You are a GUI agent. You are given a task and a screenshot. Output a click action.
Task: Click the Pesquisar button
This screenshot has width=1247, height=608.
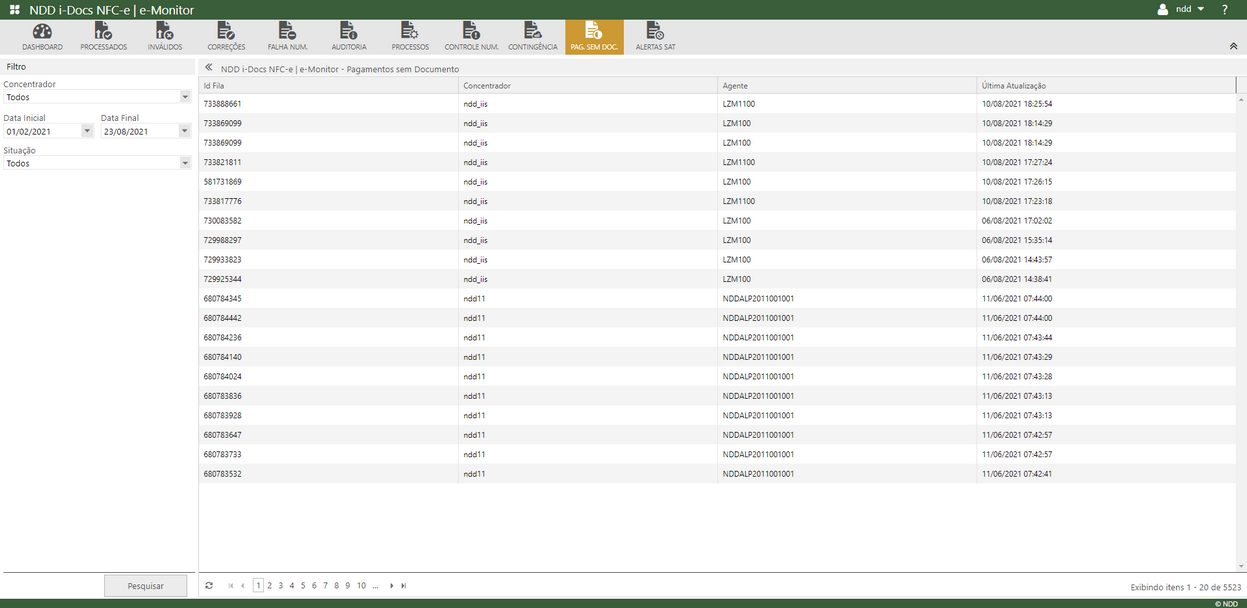tap(145, 585)
